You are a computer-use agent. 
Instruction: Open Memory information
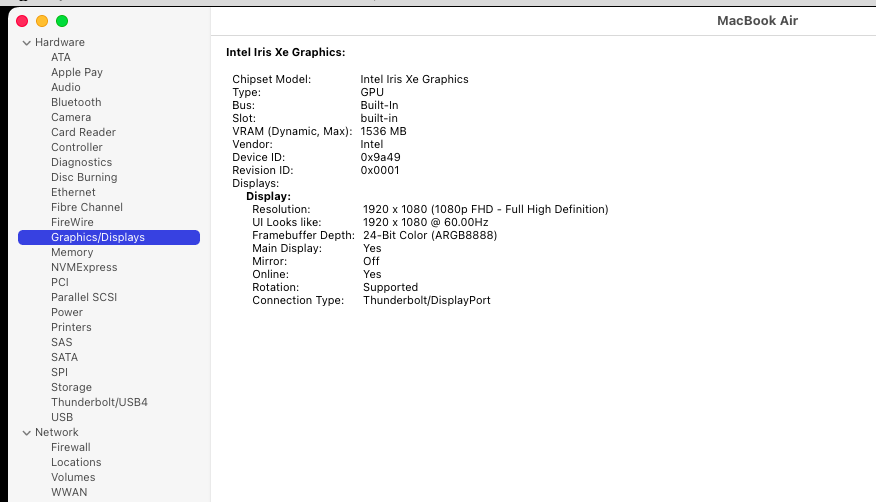pyautogui.click(x=72, y=252)
